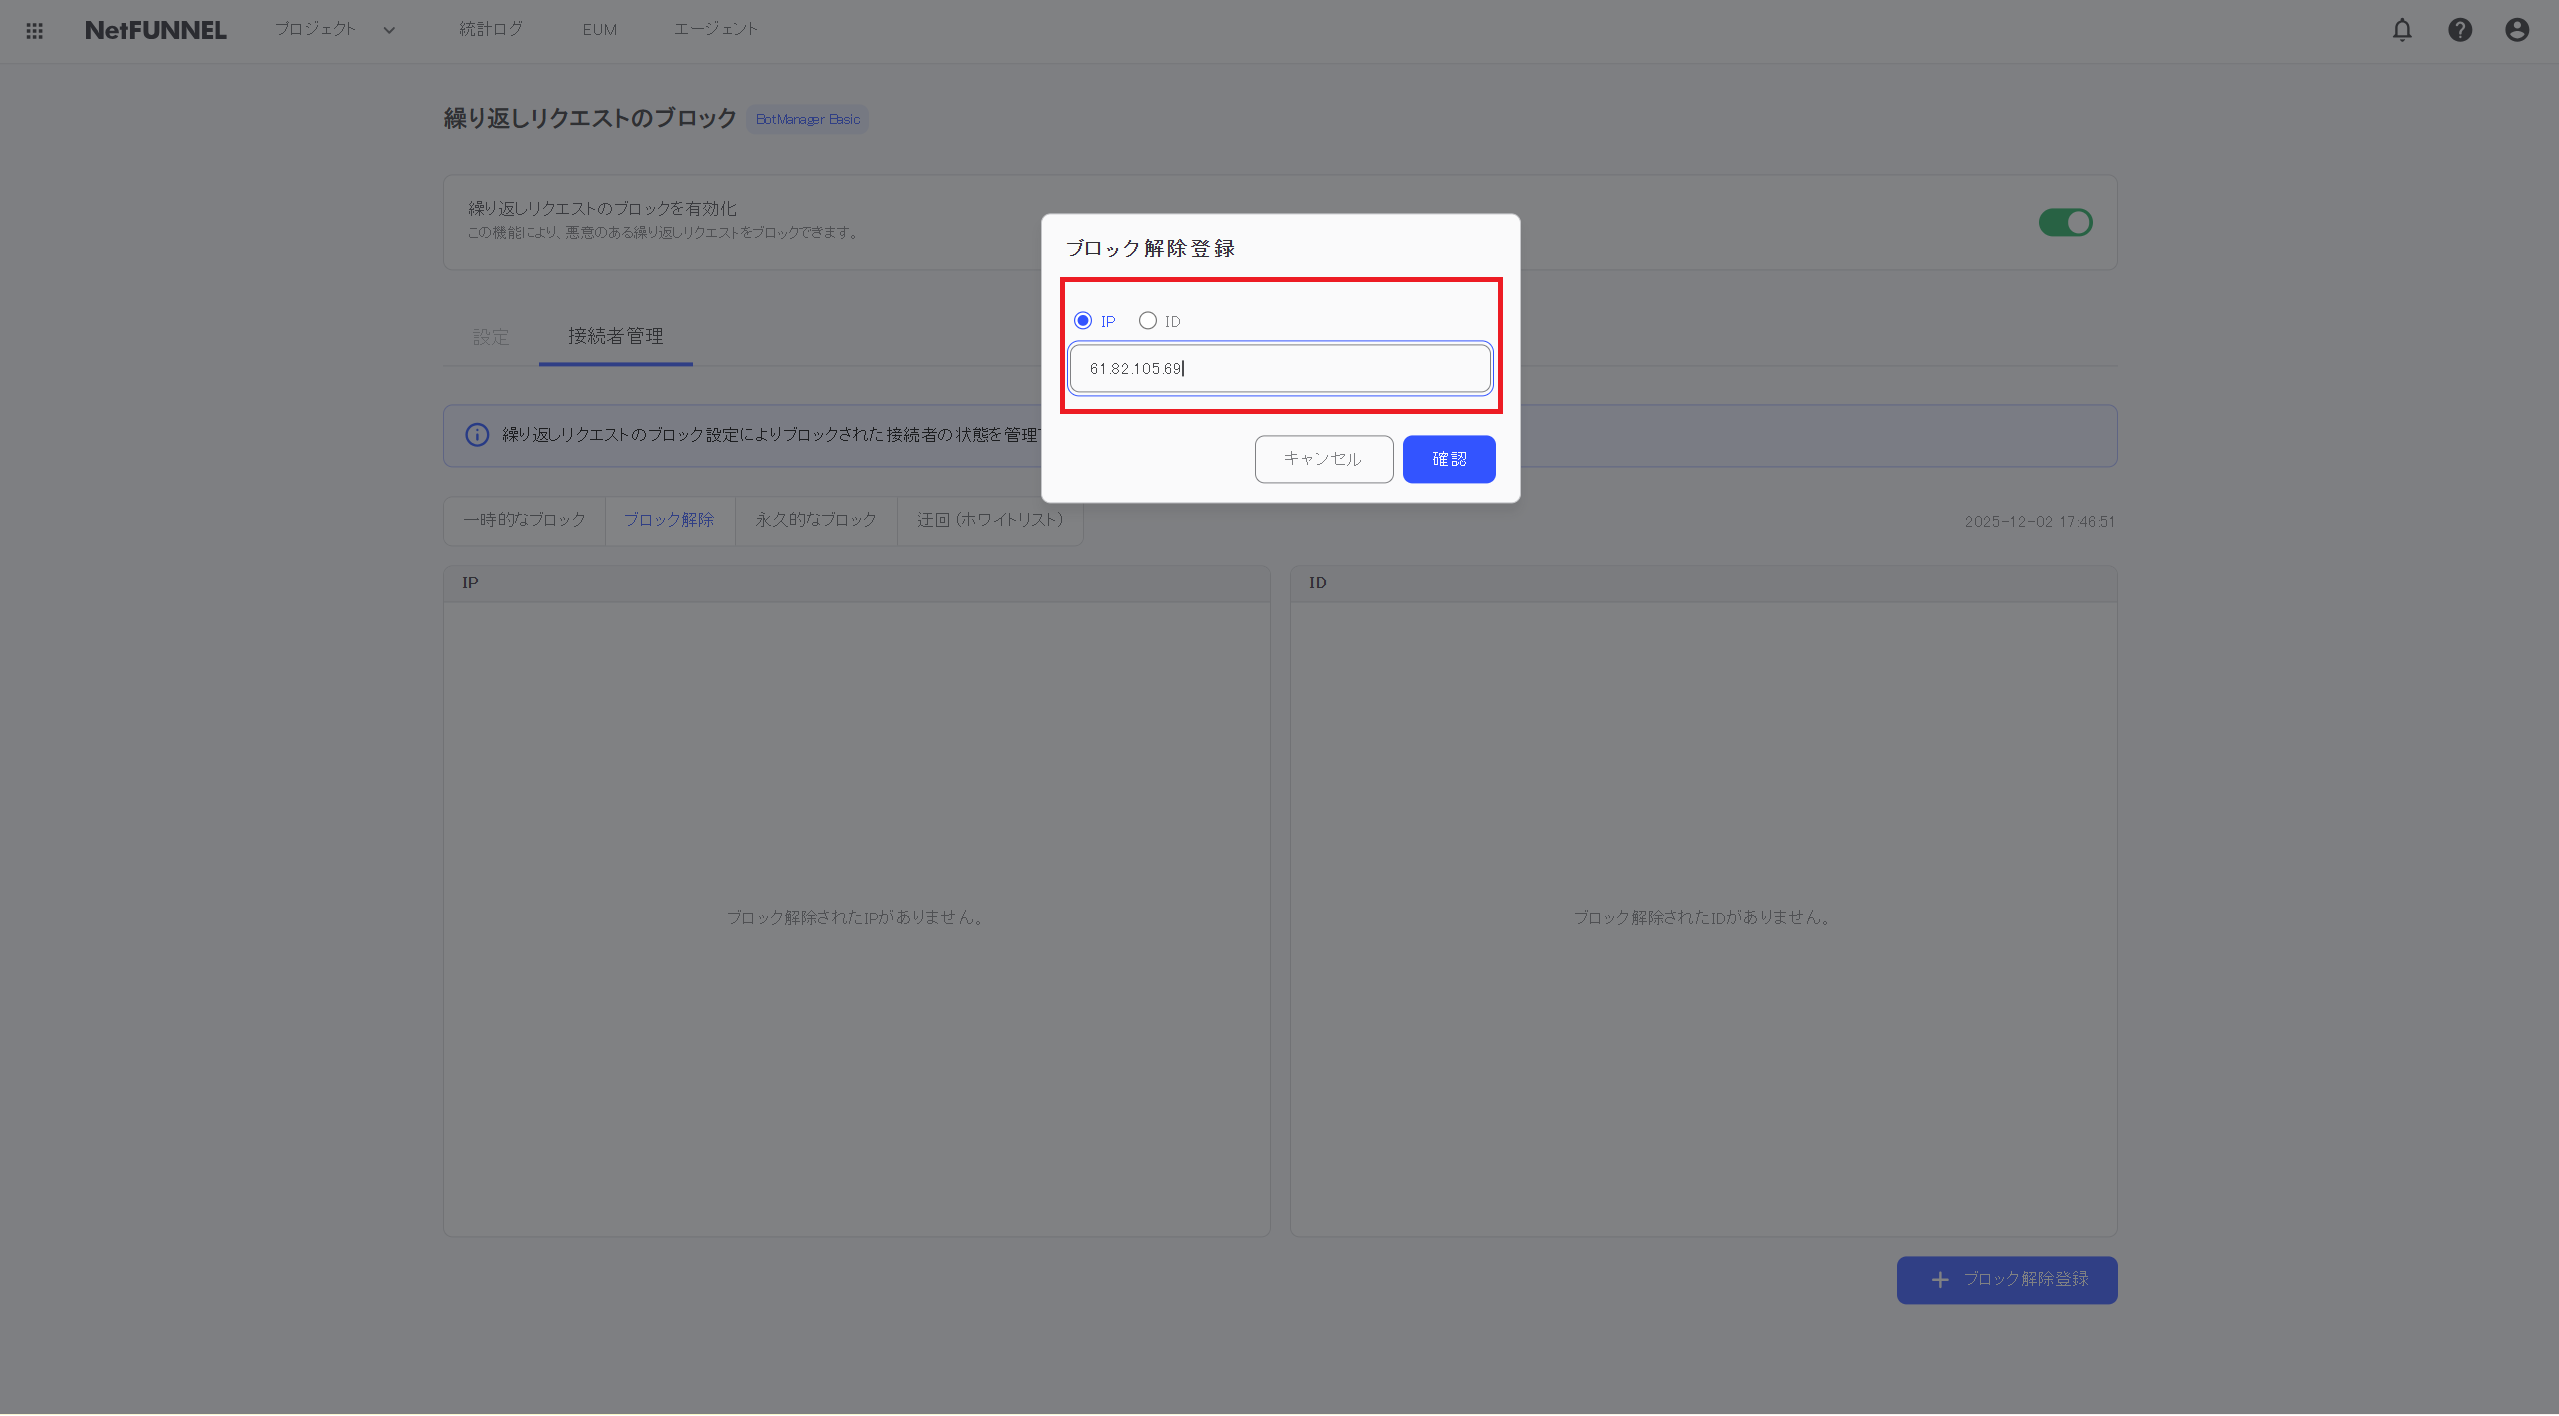Viewport: 2559px width, 1416px height.
Task: Select the IP radio button
Action: [1083, 320]
